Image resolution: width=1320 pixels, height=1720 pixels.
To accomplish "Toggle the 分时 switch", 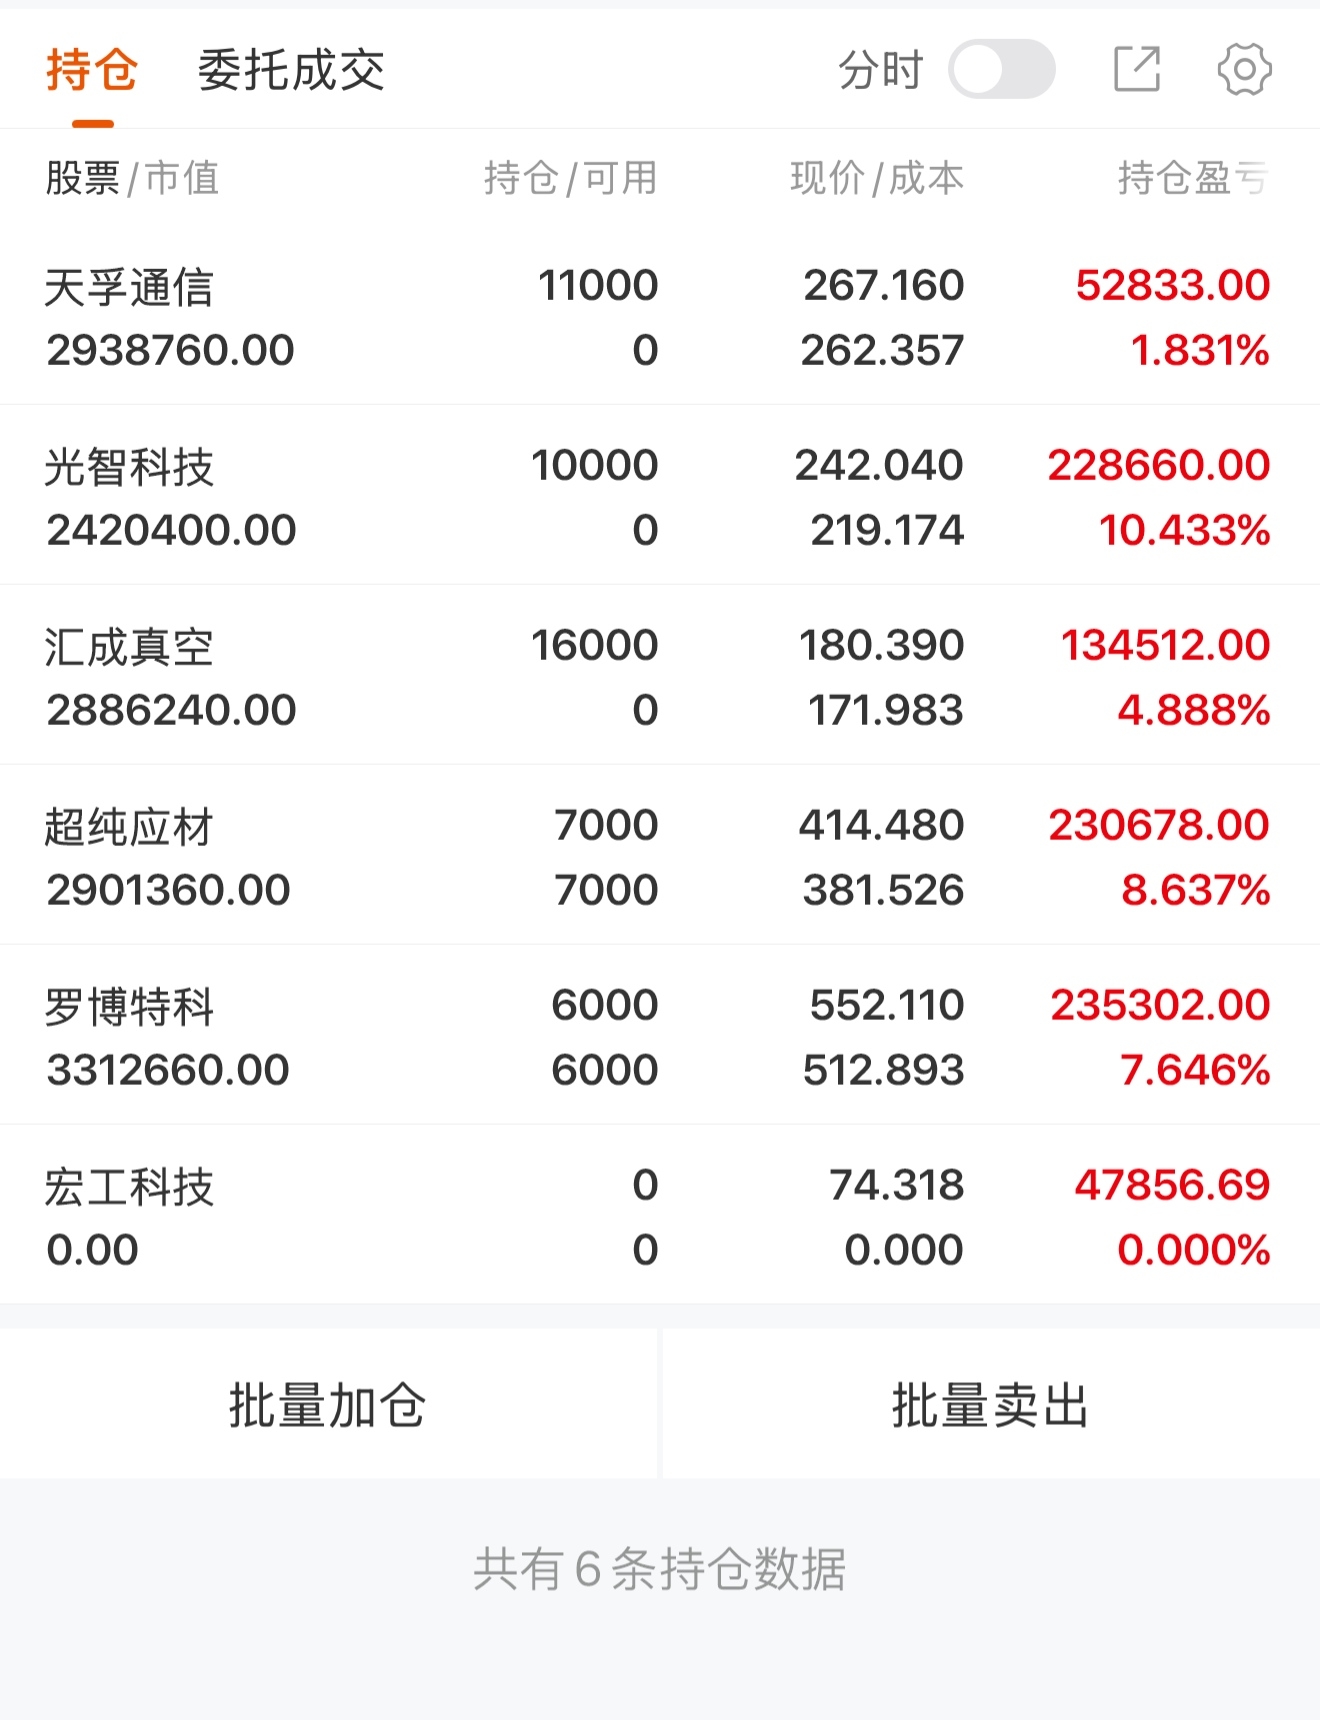I will tap(1001, 69).
